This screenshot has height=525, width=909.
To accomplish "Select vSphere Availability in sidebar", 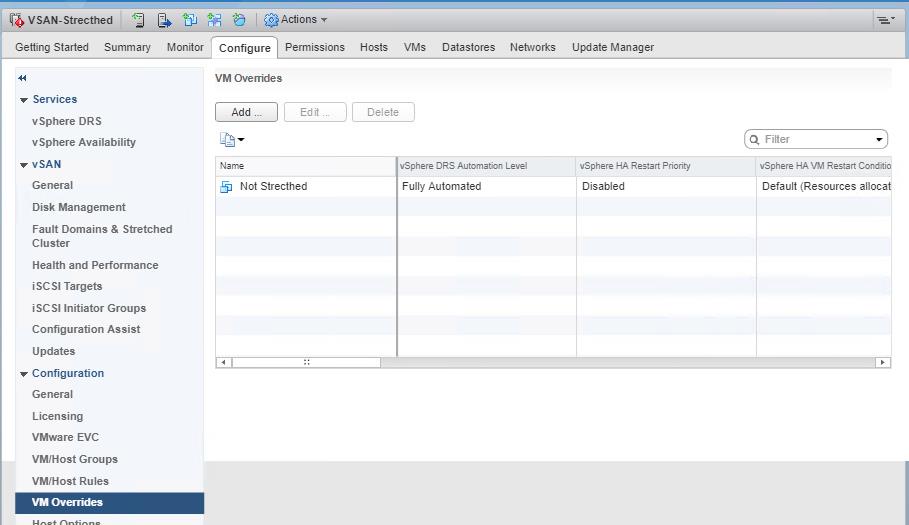I will pos(84,142).
